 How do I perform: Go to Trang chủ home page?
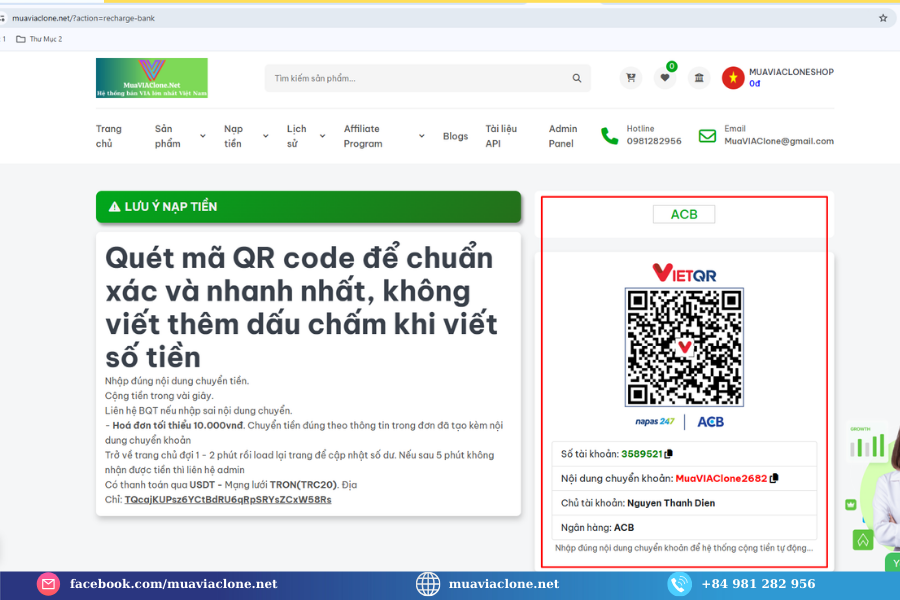109,136
